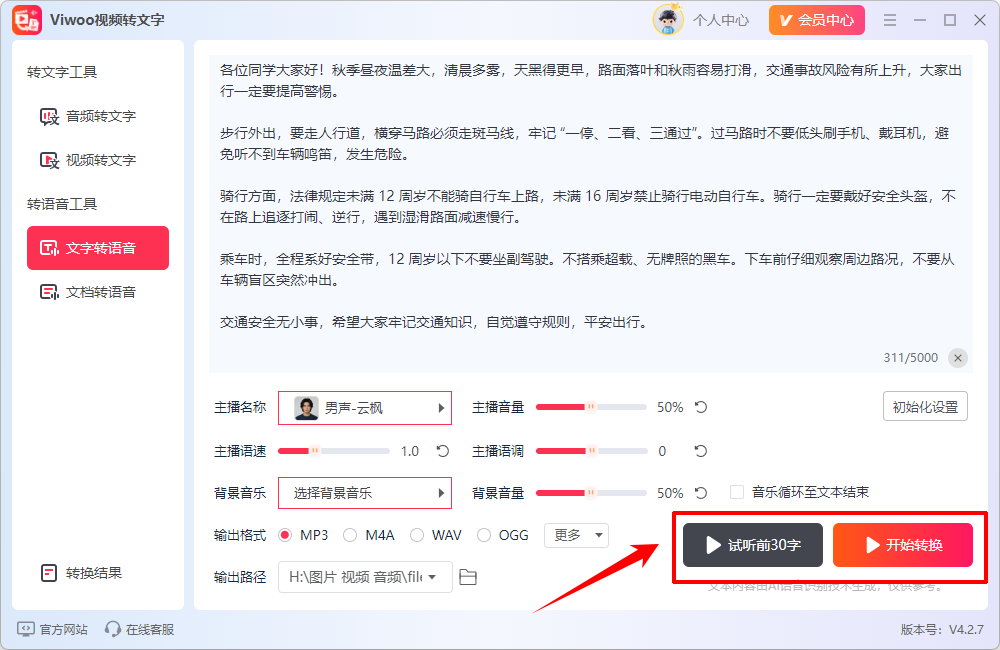Reset 主播语调 with its reset icon
The image size is (1000, 650).
click(701, 451)
